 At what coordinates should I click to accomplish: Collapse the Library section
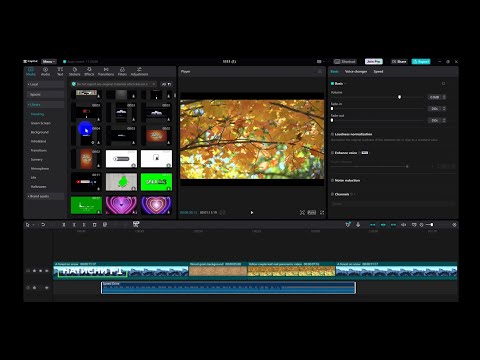45,105
